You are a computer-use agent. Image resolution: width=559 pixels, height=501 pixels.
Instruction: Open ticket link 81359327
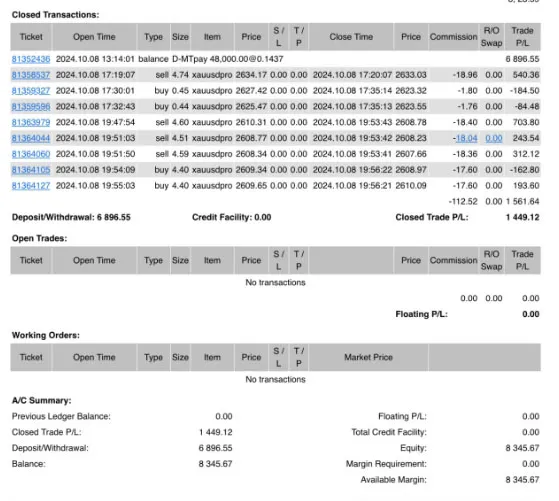coord(31,91)
